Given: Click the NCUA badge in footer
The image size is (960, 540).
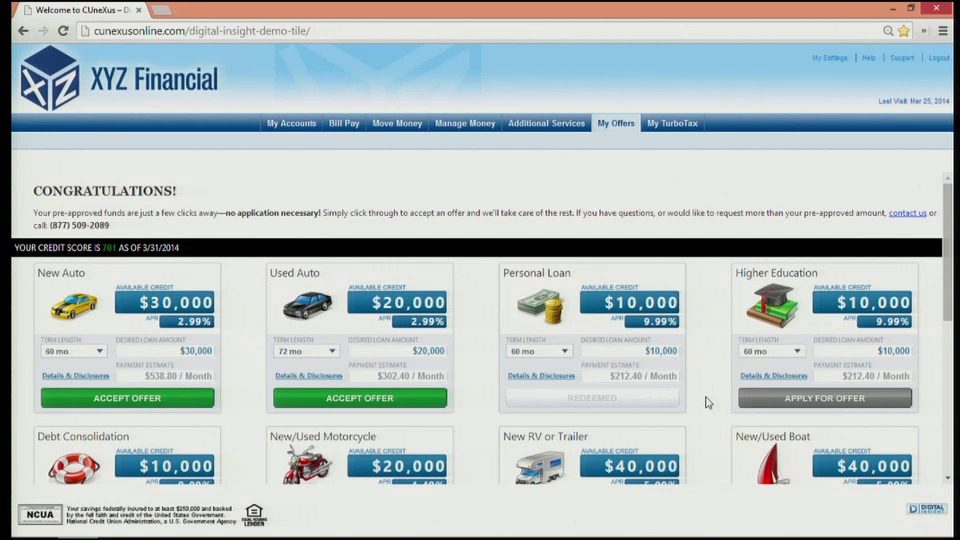Looking at the screenshot, I should pyautogui.click(x=40, y=514).
